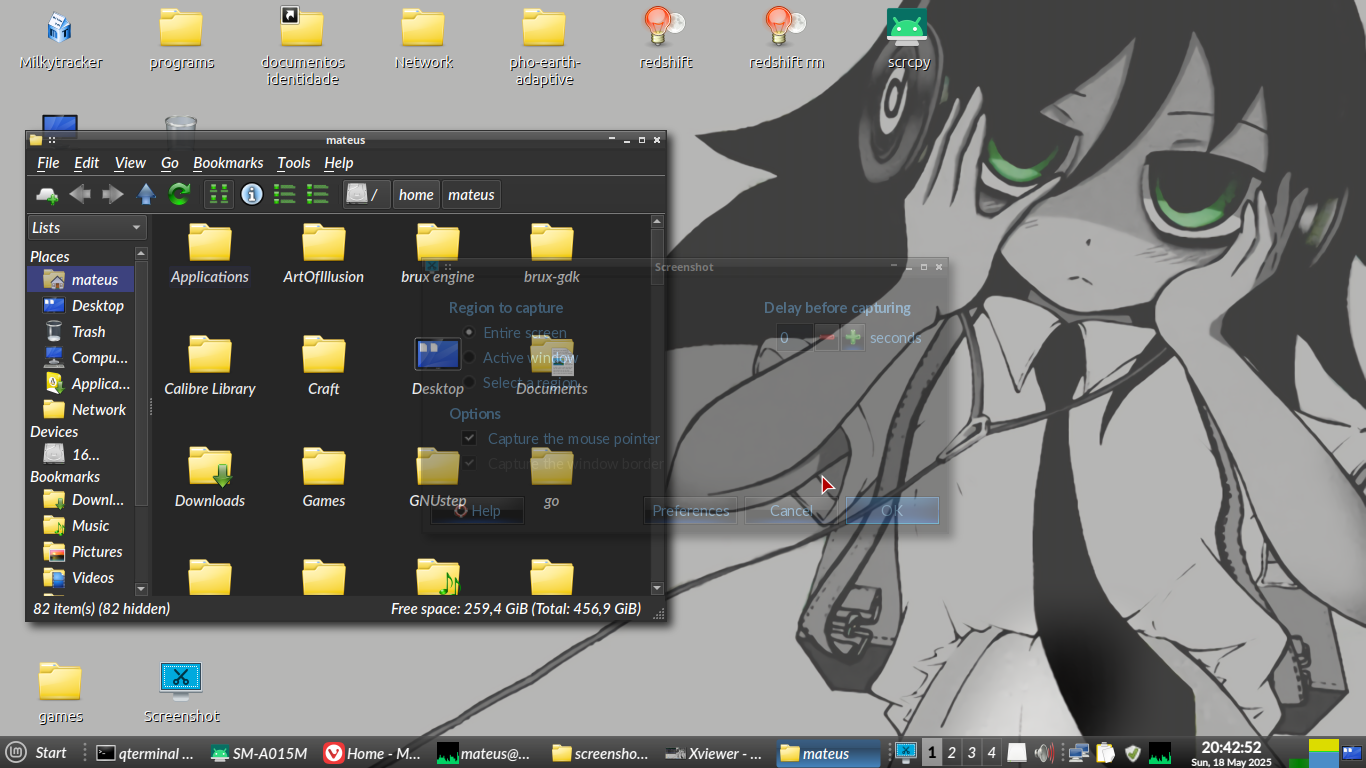
Task: Click the new tab drive icon in toolbar
Action: point(47,194)
